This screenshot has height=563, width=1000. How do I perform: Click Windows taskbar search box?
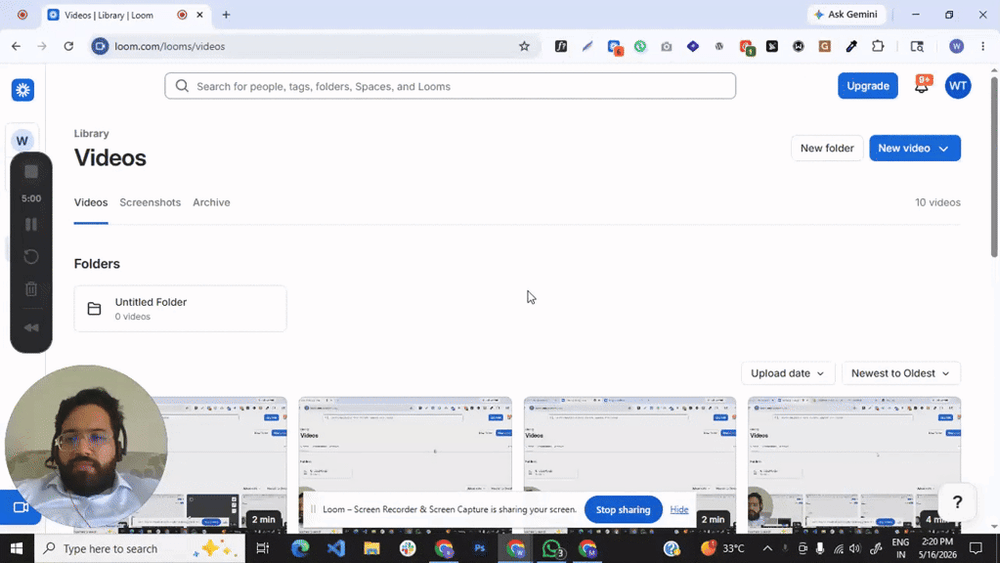tap(139, 548)
